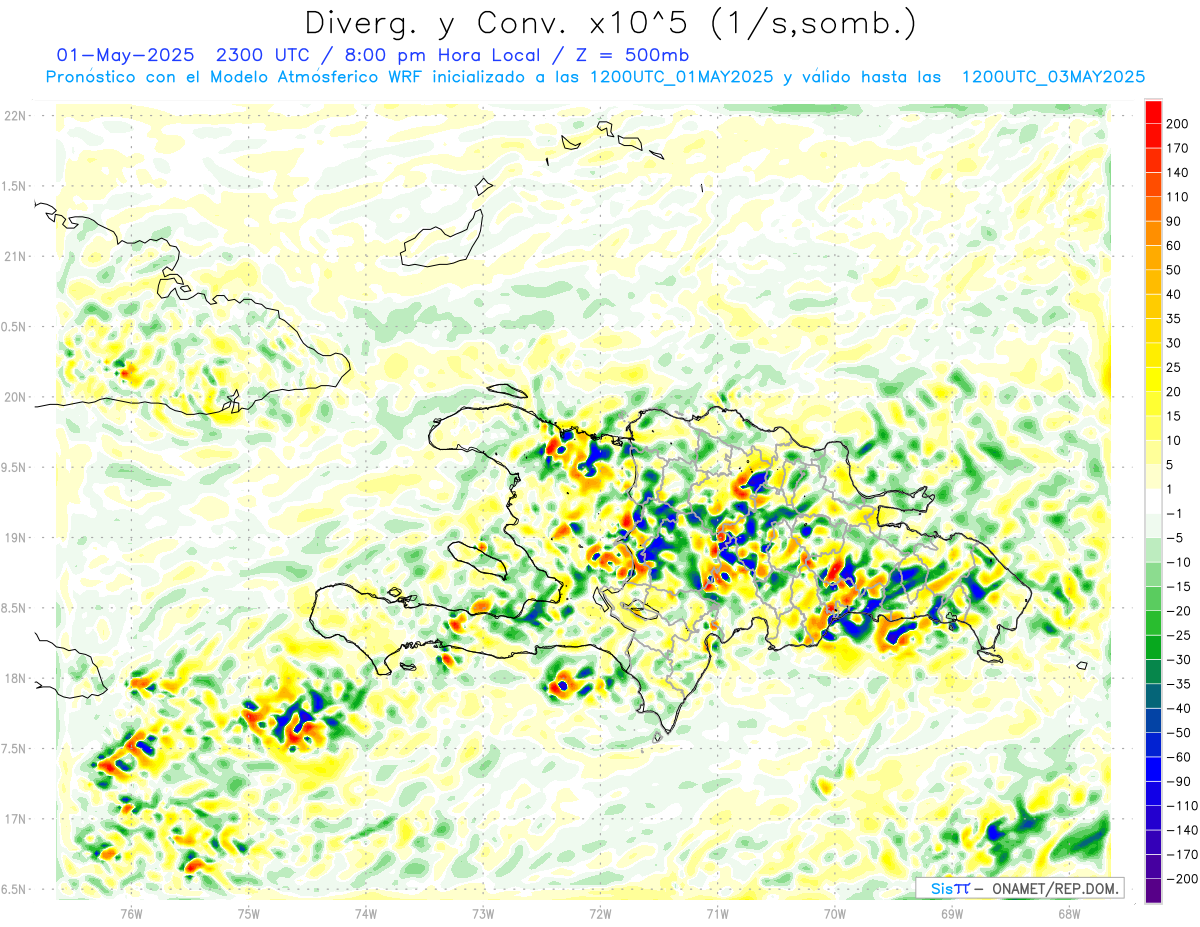
Task: Click the "-200" color scale value
Action: click(1180, 879)
